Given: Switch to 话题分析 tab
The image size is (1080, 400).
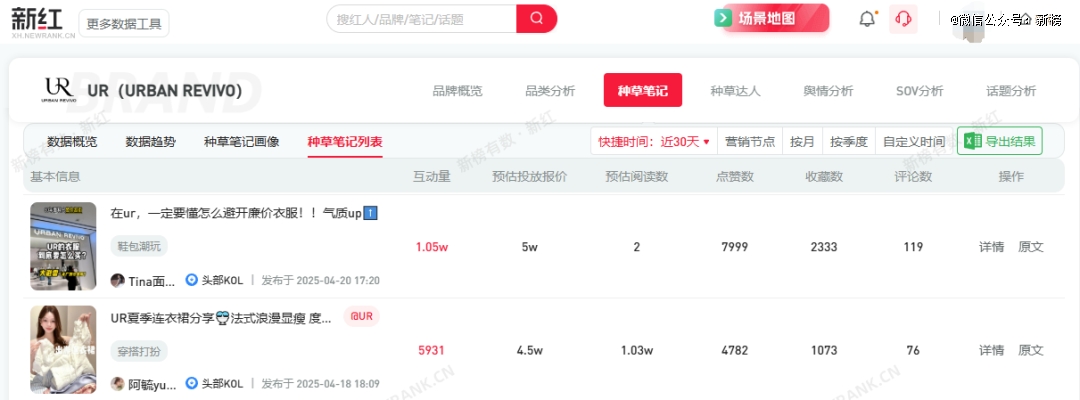Looking at the screenshot, I should [x=1011, y=91].
